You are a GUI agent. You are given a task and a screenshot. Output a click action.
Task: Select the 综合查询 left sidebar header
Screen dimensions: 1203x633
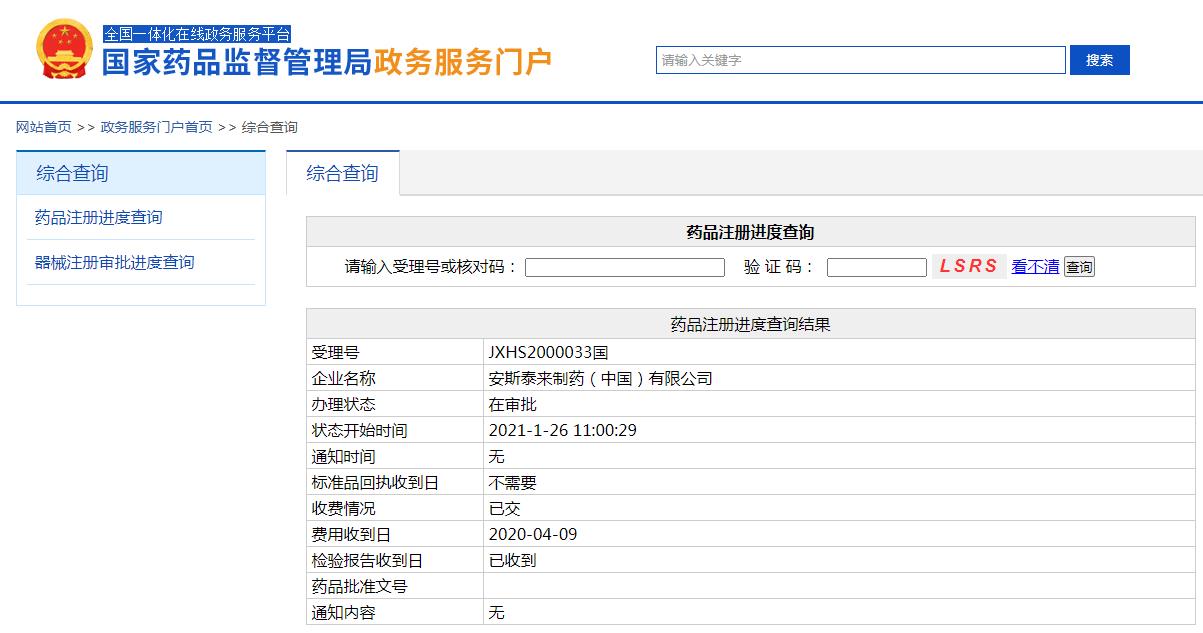[72, 173]
